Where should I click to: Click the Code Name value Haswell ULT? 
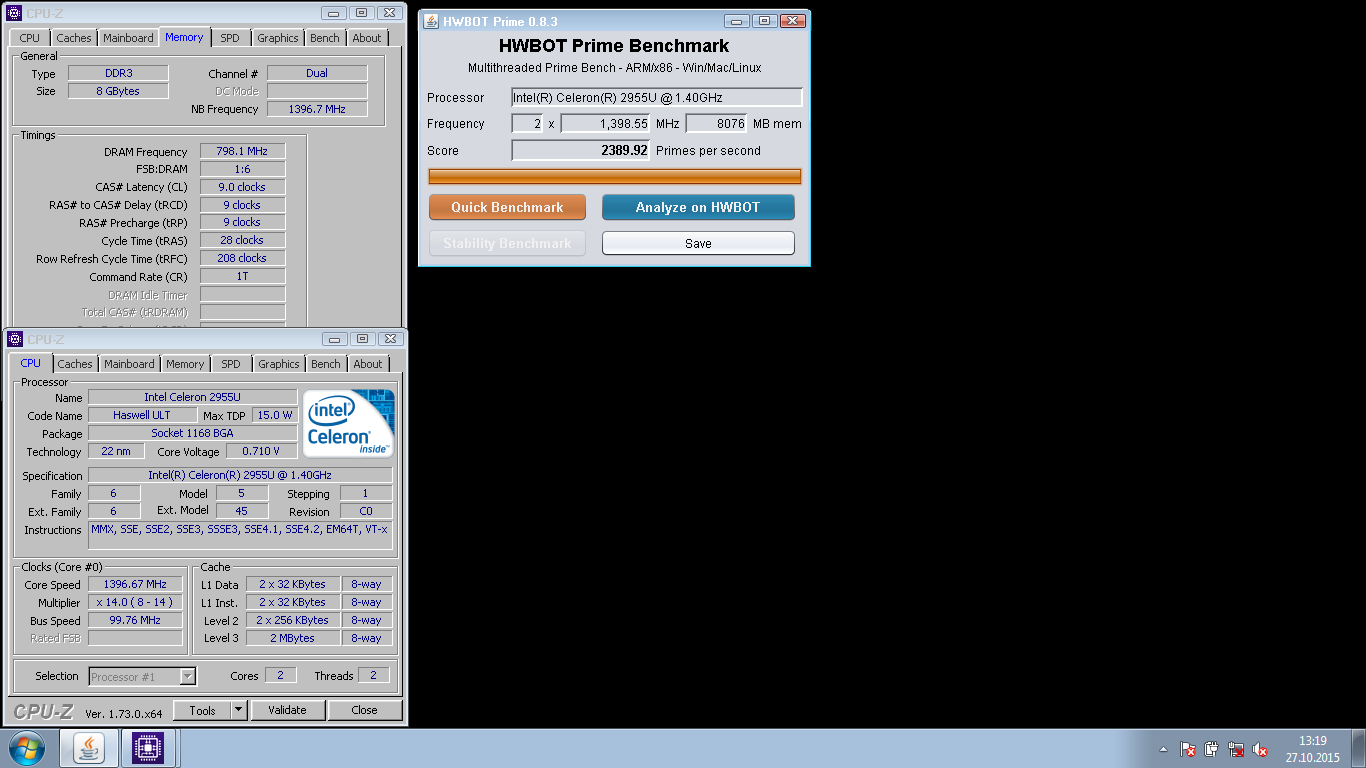tap(142, 415)
